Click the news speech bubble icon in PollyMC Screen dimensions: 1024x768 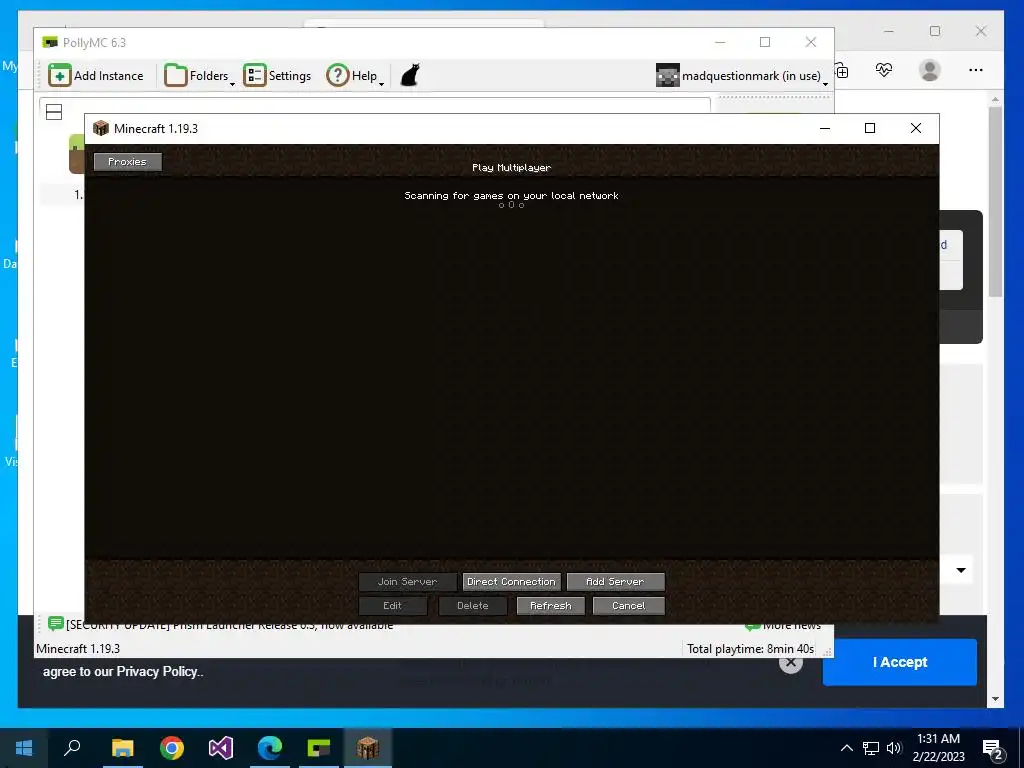point(56,624)
